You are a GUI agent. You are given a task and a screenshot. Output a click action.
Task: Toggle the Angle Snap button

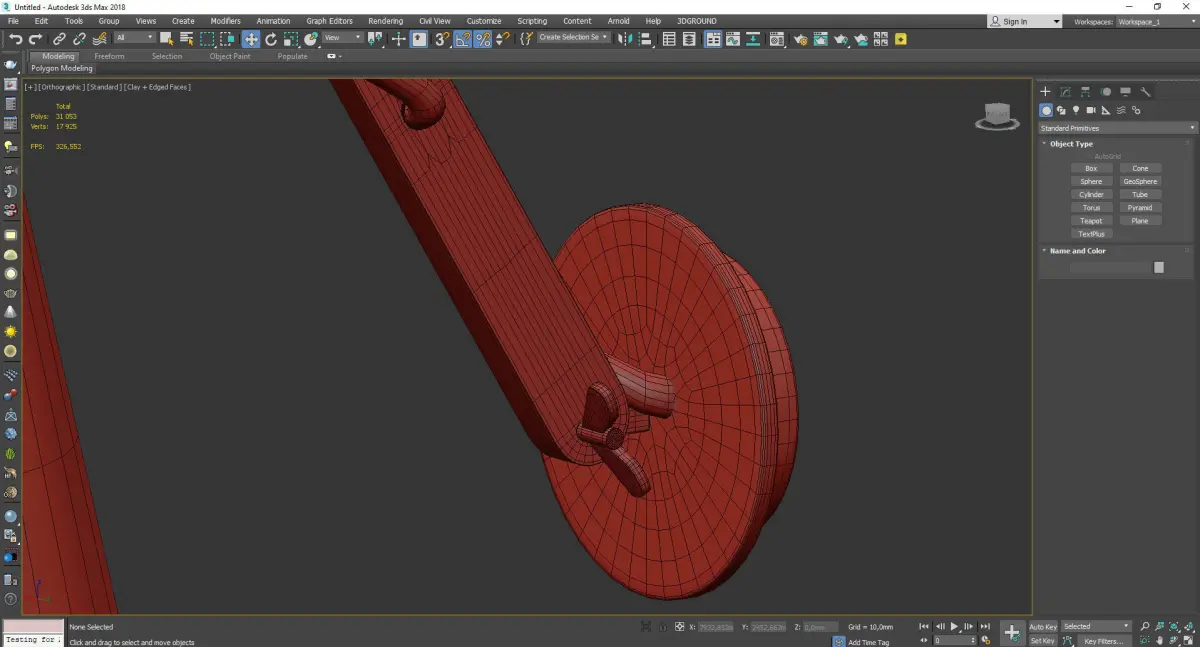[x=463, y=39]
